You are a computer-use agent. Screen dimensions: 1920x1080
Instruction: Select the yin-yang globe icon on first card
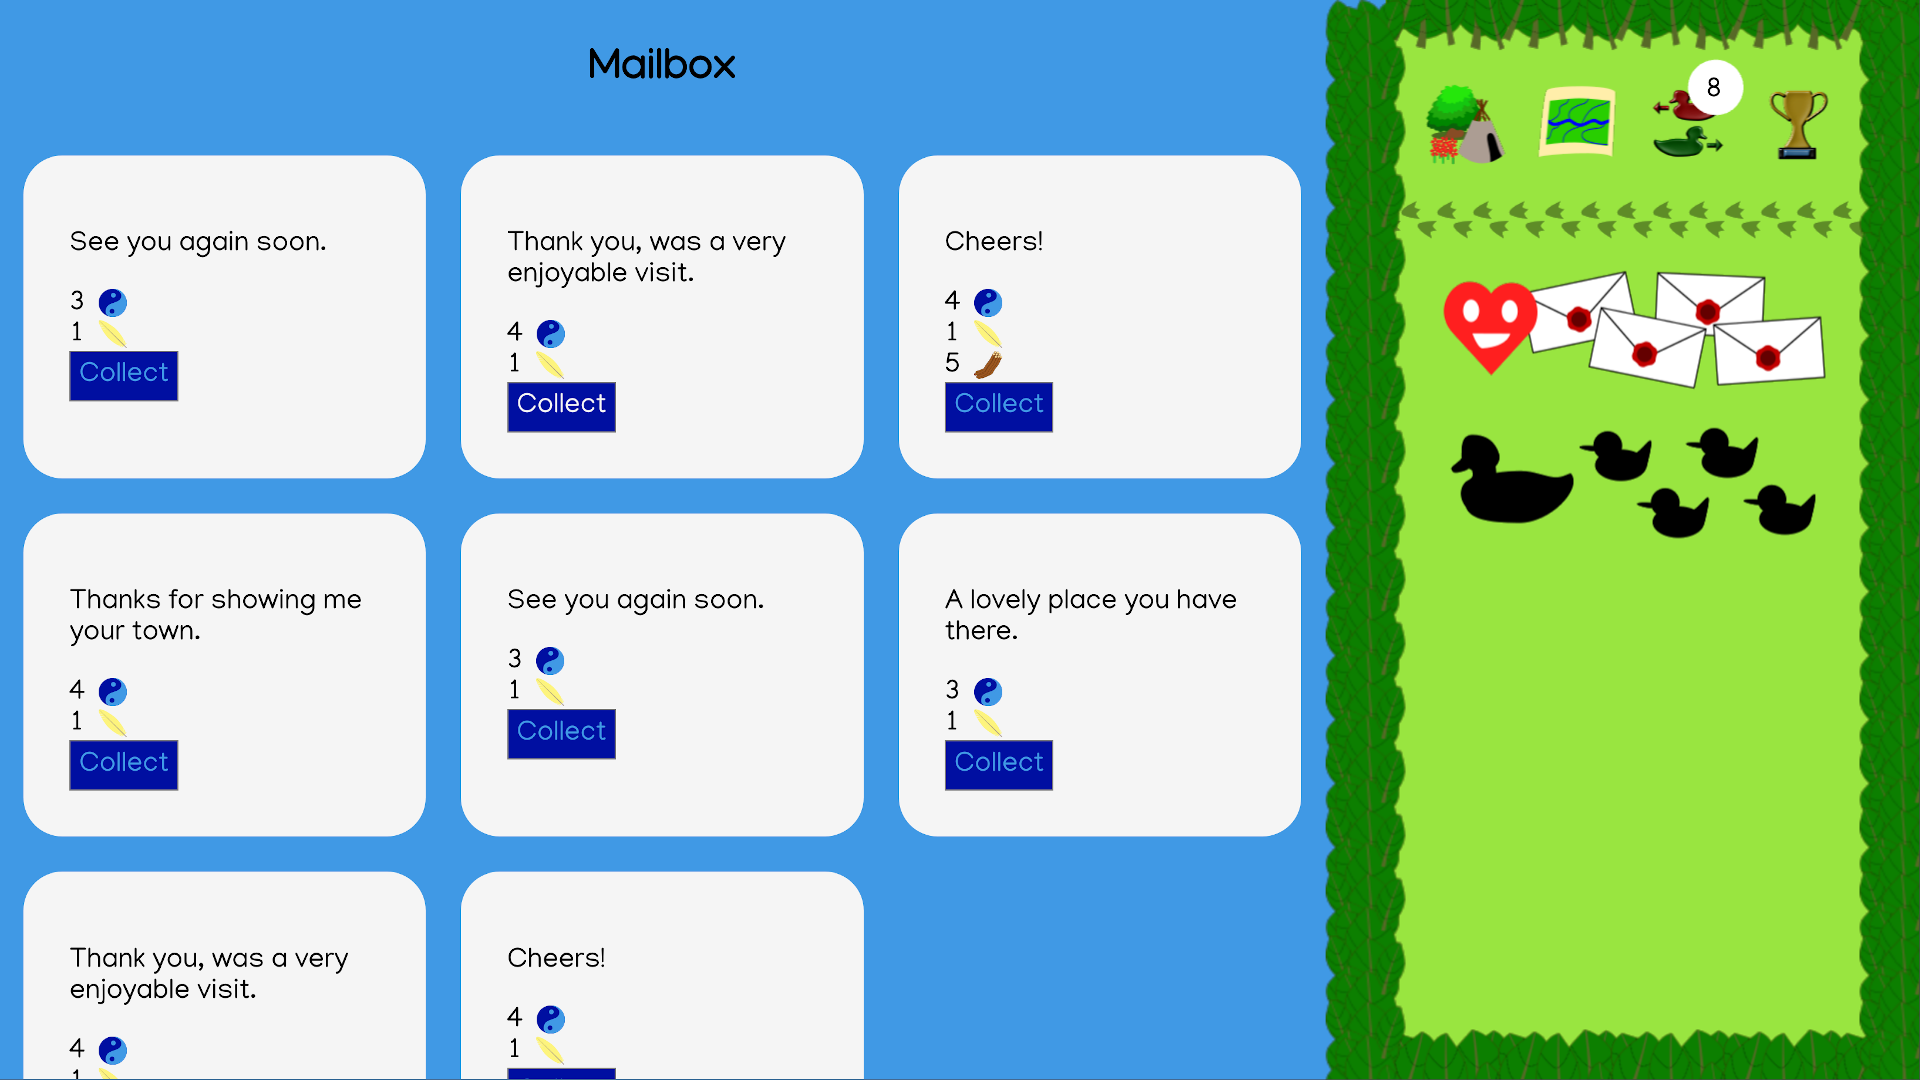(x=113, y=301)
